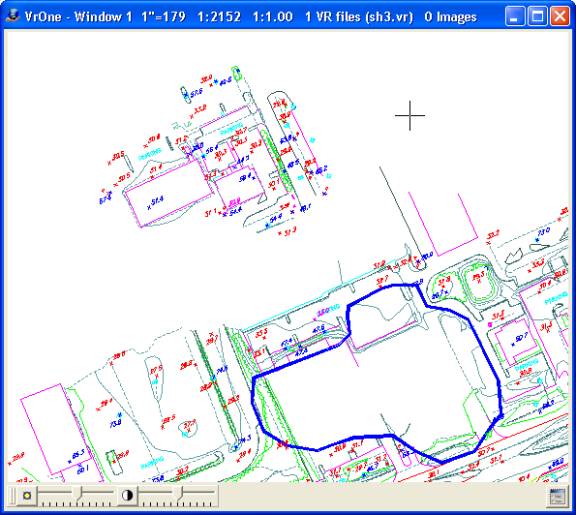Close the VrOne Window 1
Image resolution: width=576 pixels, height=515 pixels.
pos(559,17)
